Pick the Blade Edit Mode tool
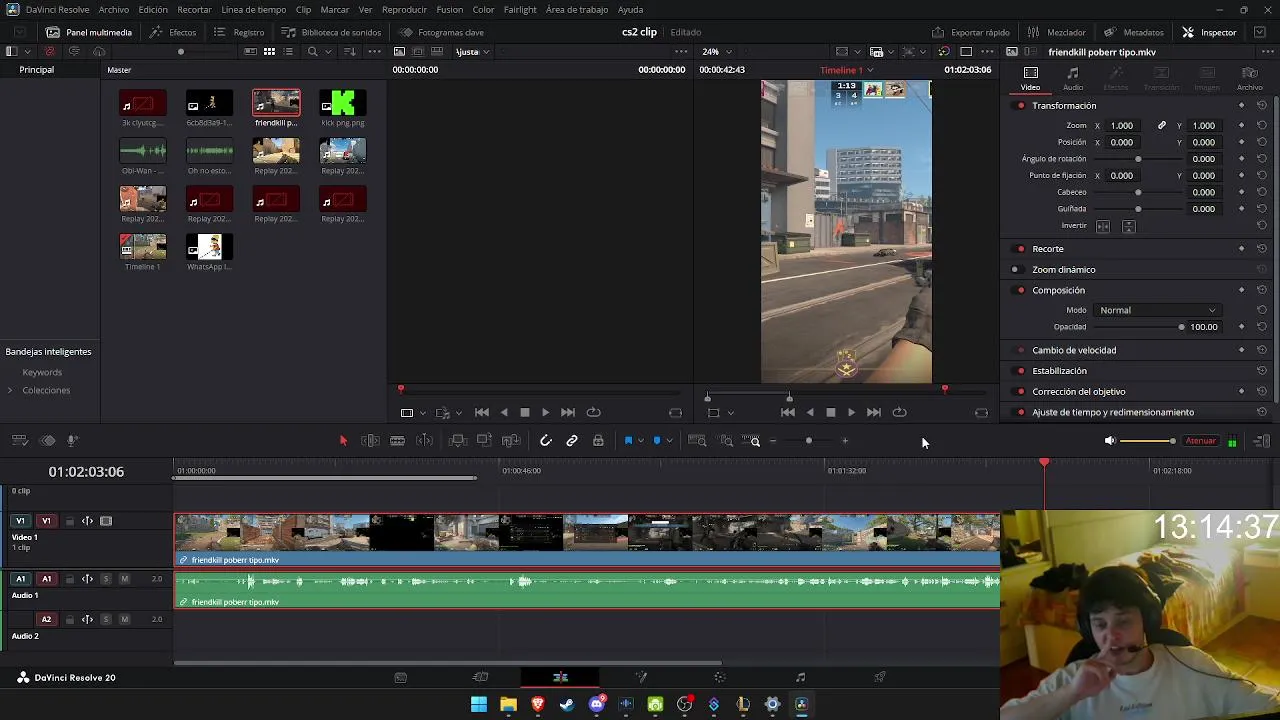 tap(397, 441)
